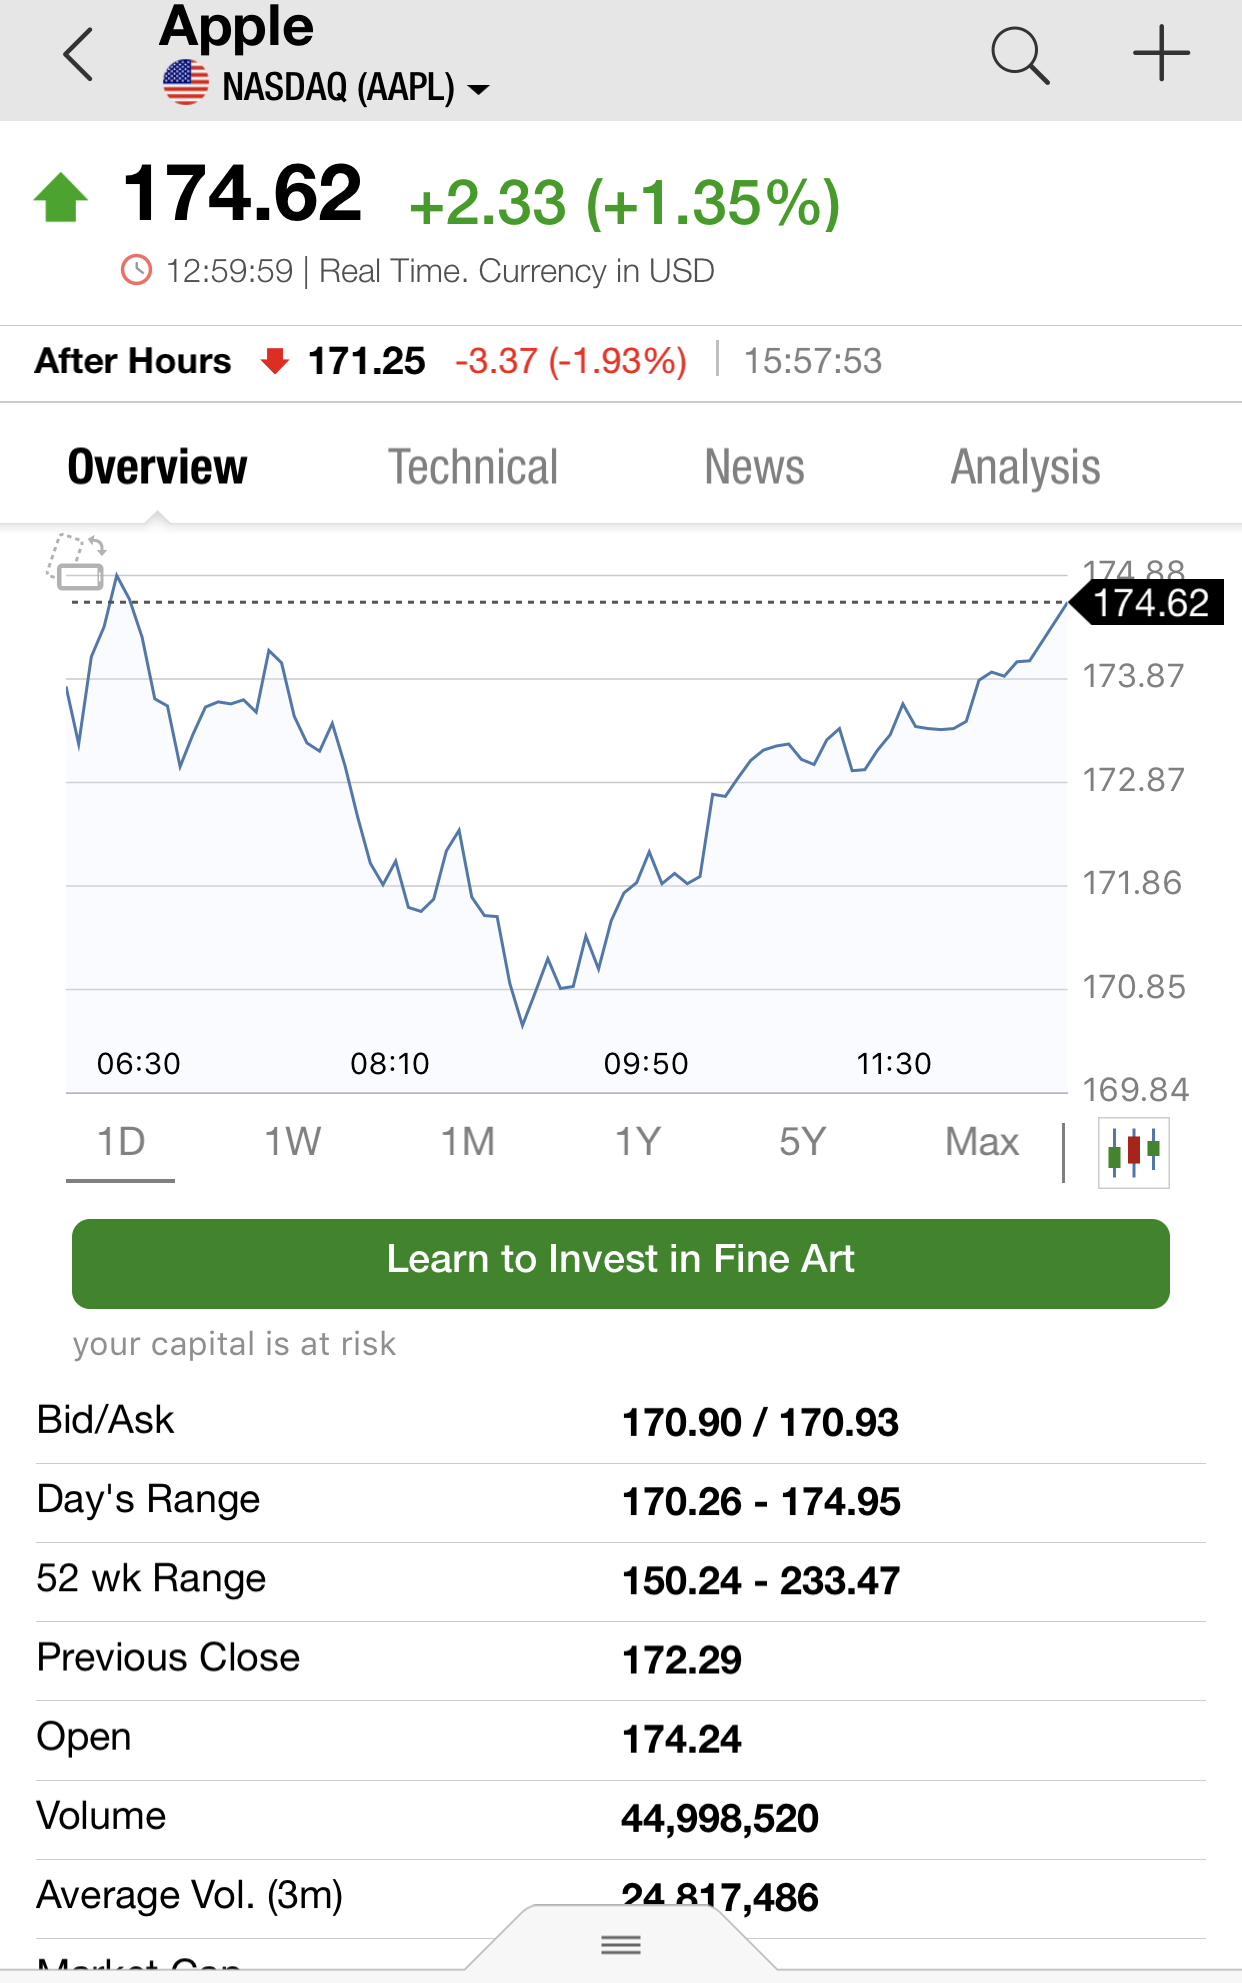The width and height of the screenshot is (1242, 1983).
Task: Tap the red clock real-time icon
Action: pos(136,270)
